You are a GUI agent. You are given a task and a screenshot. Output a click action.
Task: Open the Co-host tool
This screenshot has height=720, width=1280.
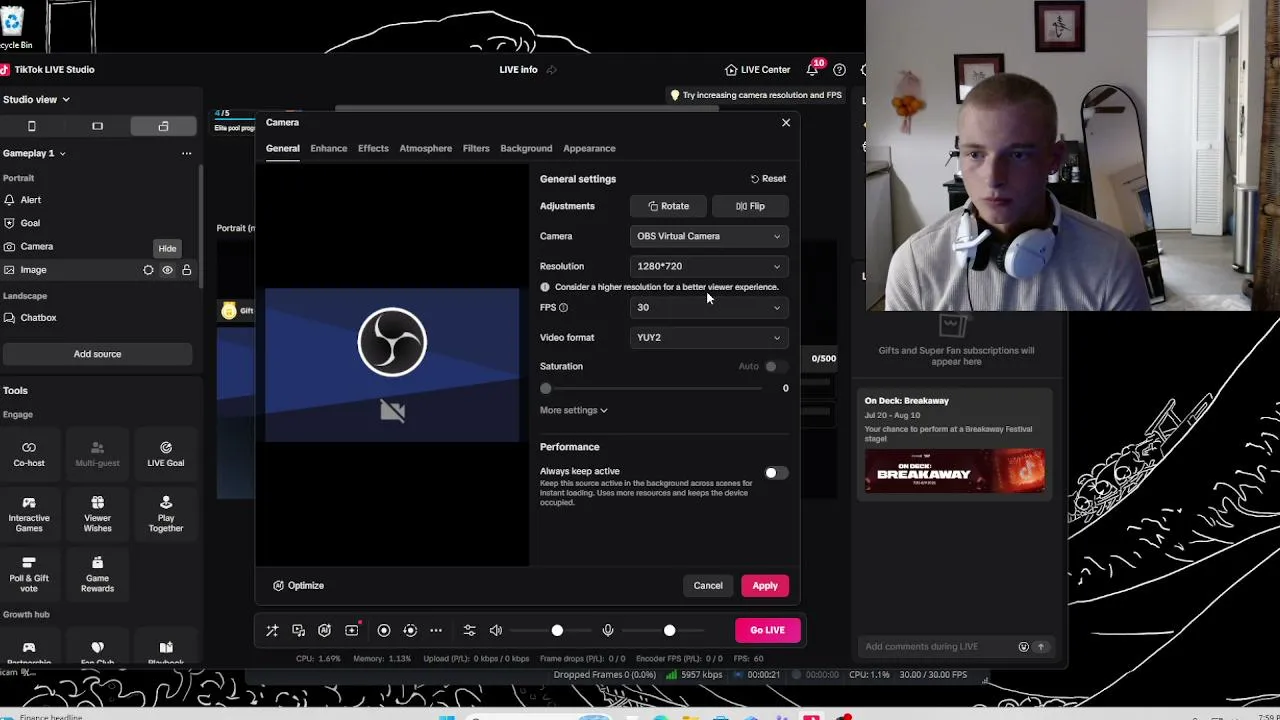coord(29,454)
